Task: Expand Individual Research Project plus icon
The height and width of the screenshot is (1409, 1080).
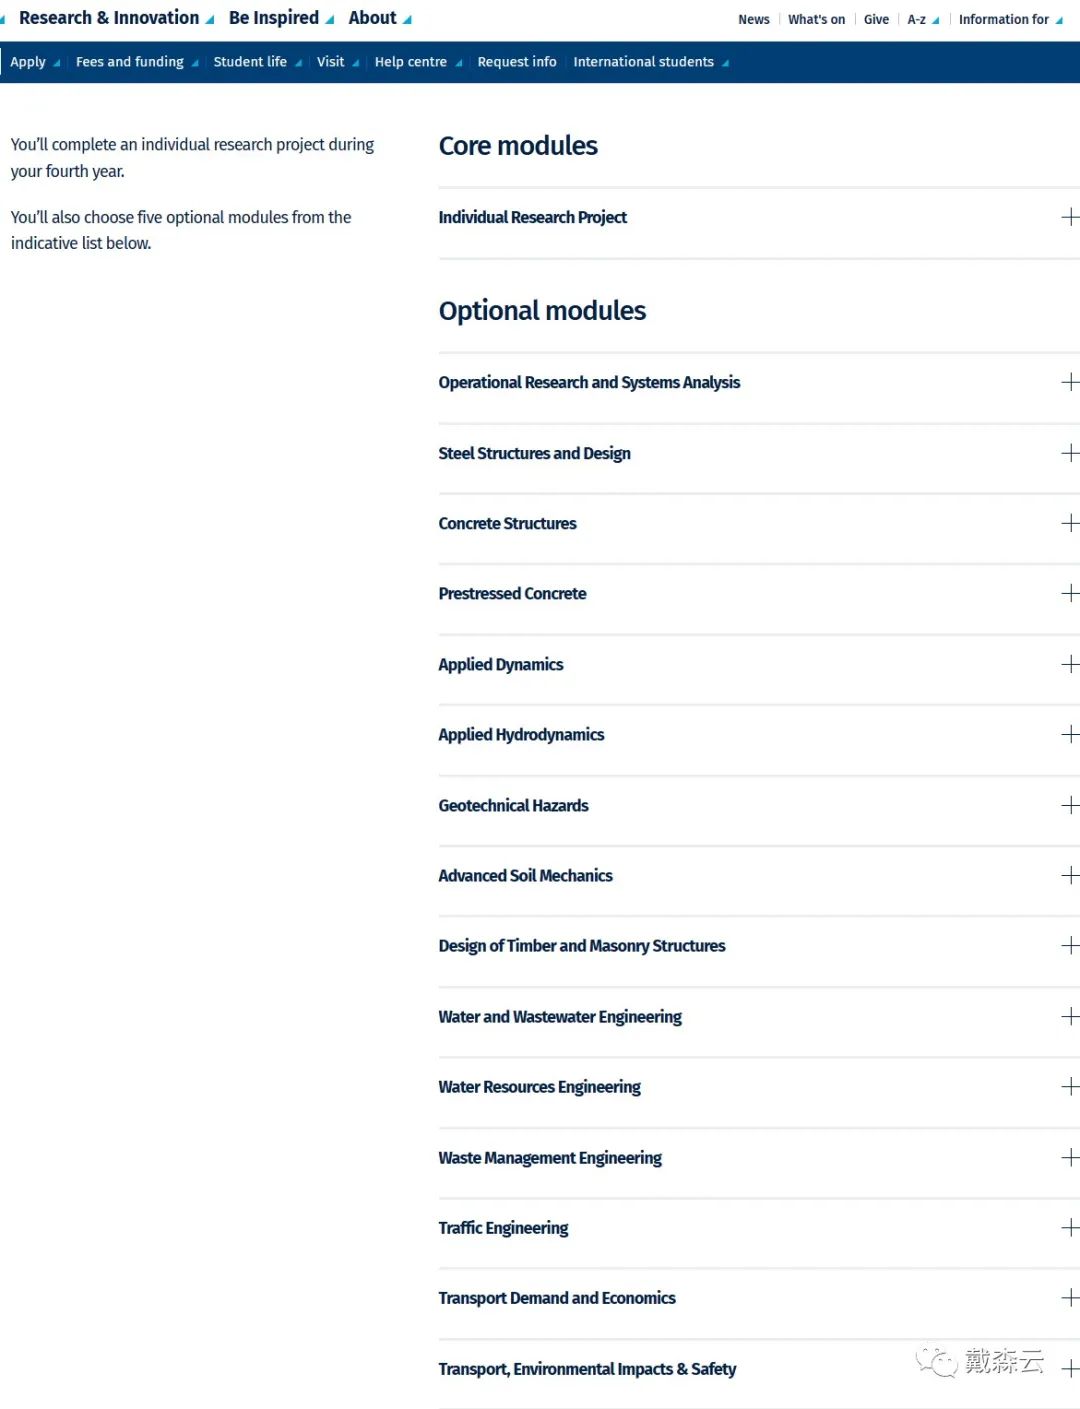Action: pos(1070,217)
